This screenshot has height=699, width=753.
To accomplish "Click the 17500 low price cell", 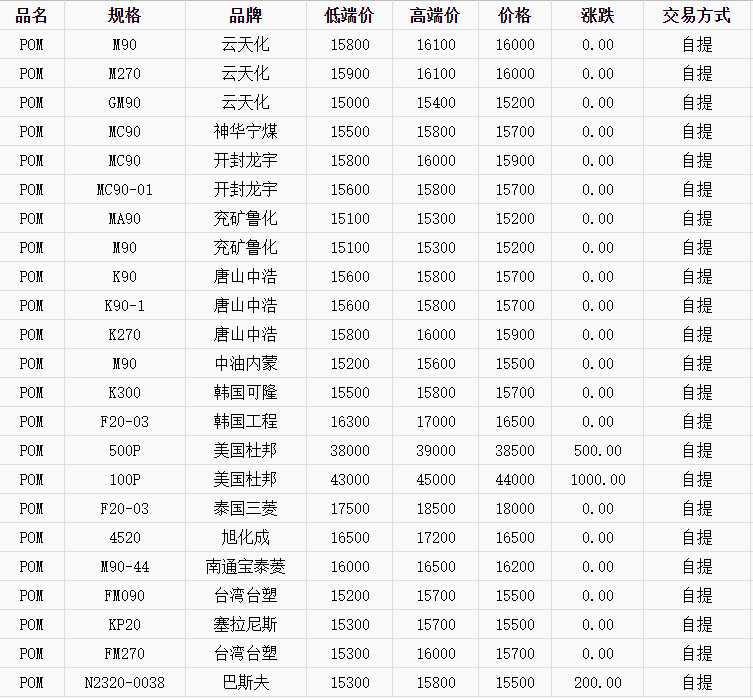I will (350, 508).
